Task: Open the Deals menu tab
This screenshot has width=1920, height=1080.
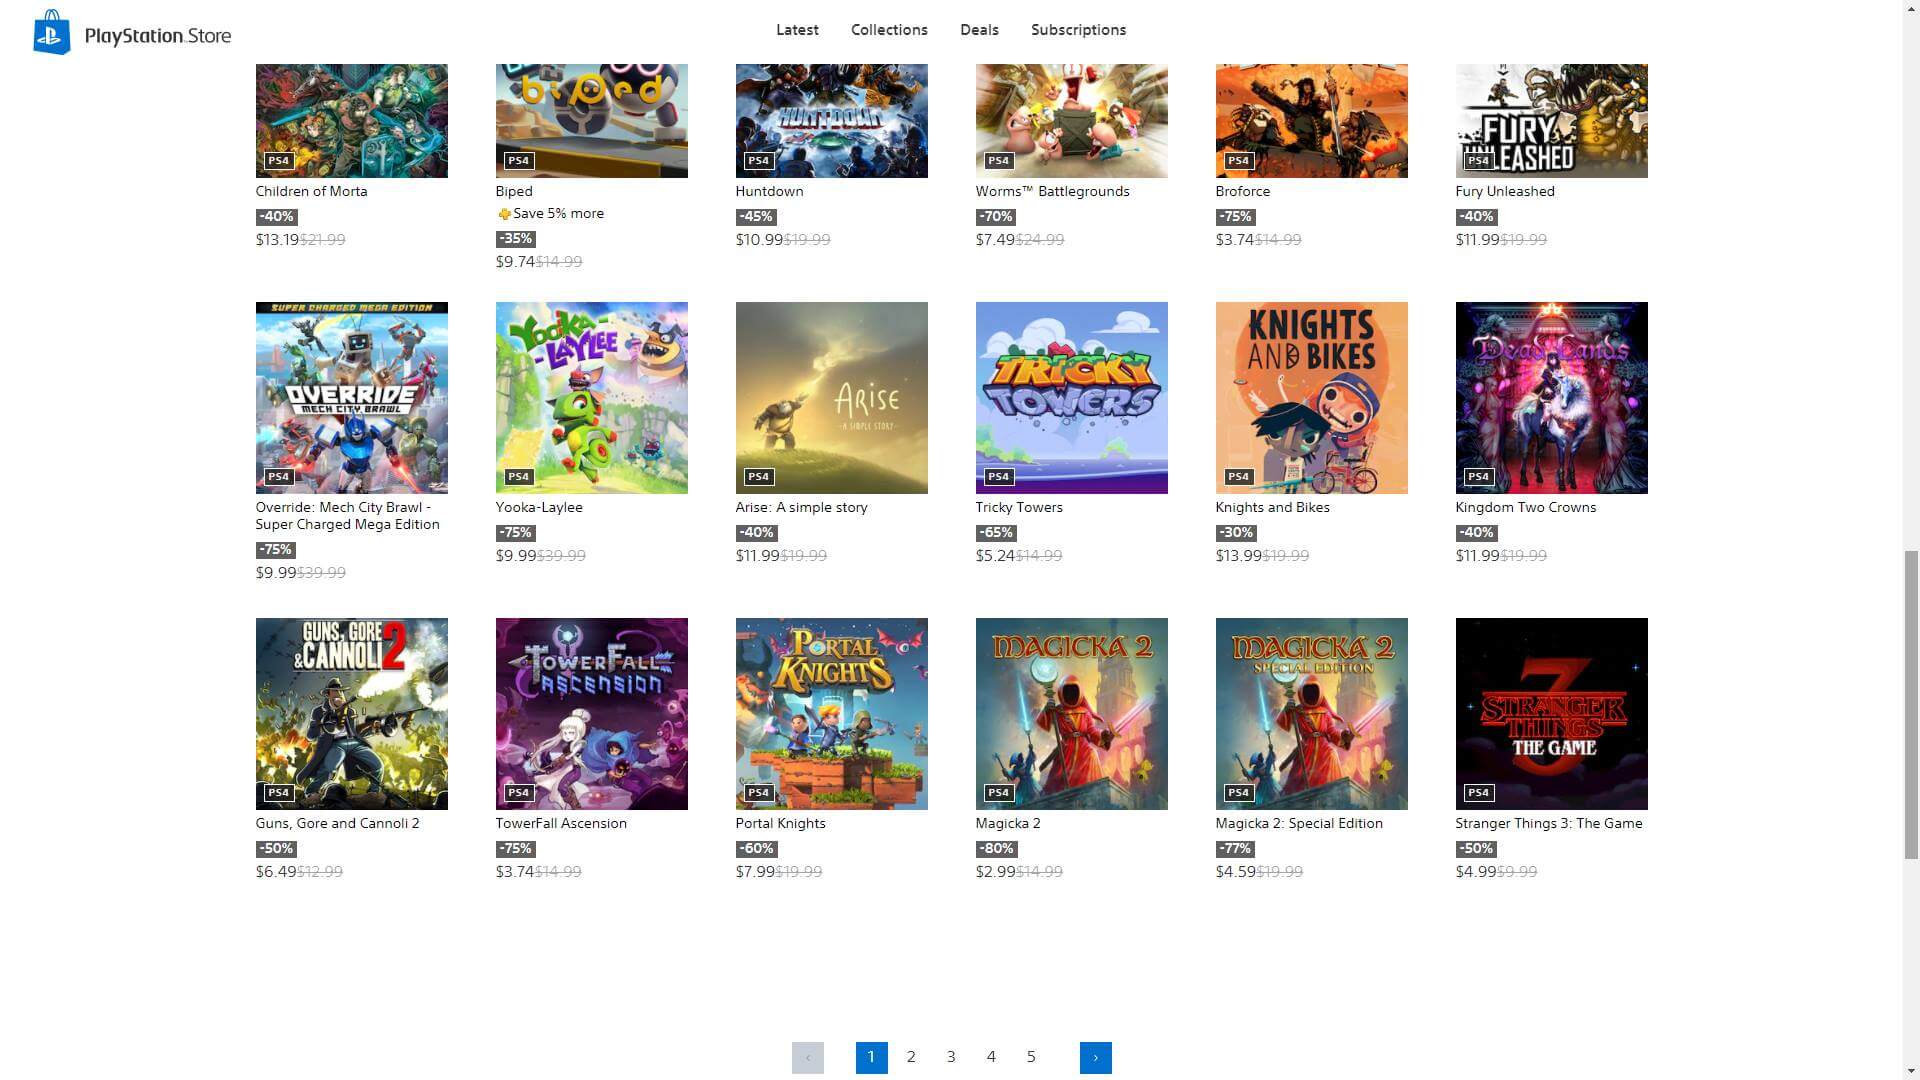Action: coord(979,30)
